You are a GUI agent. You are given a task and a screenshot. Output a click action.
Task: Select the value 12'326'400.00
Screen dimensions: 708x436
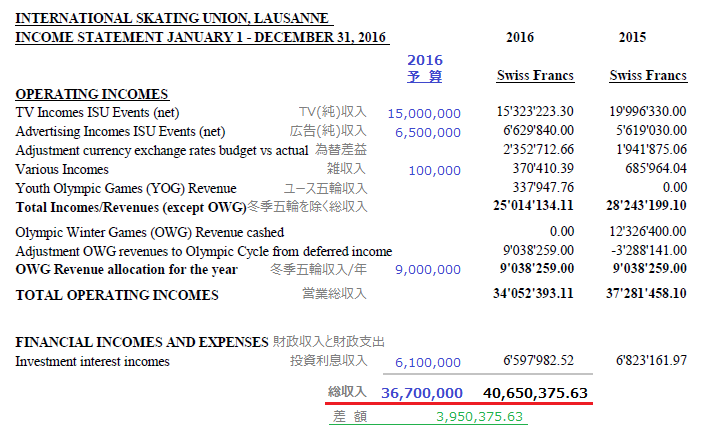click(x=648, y=232)
